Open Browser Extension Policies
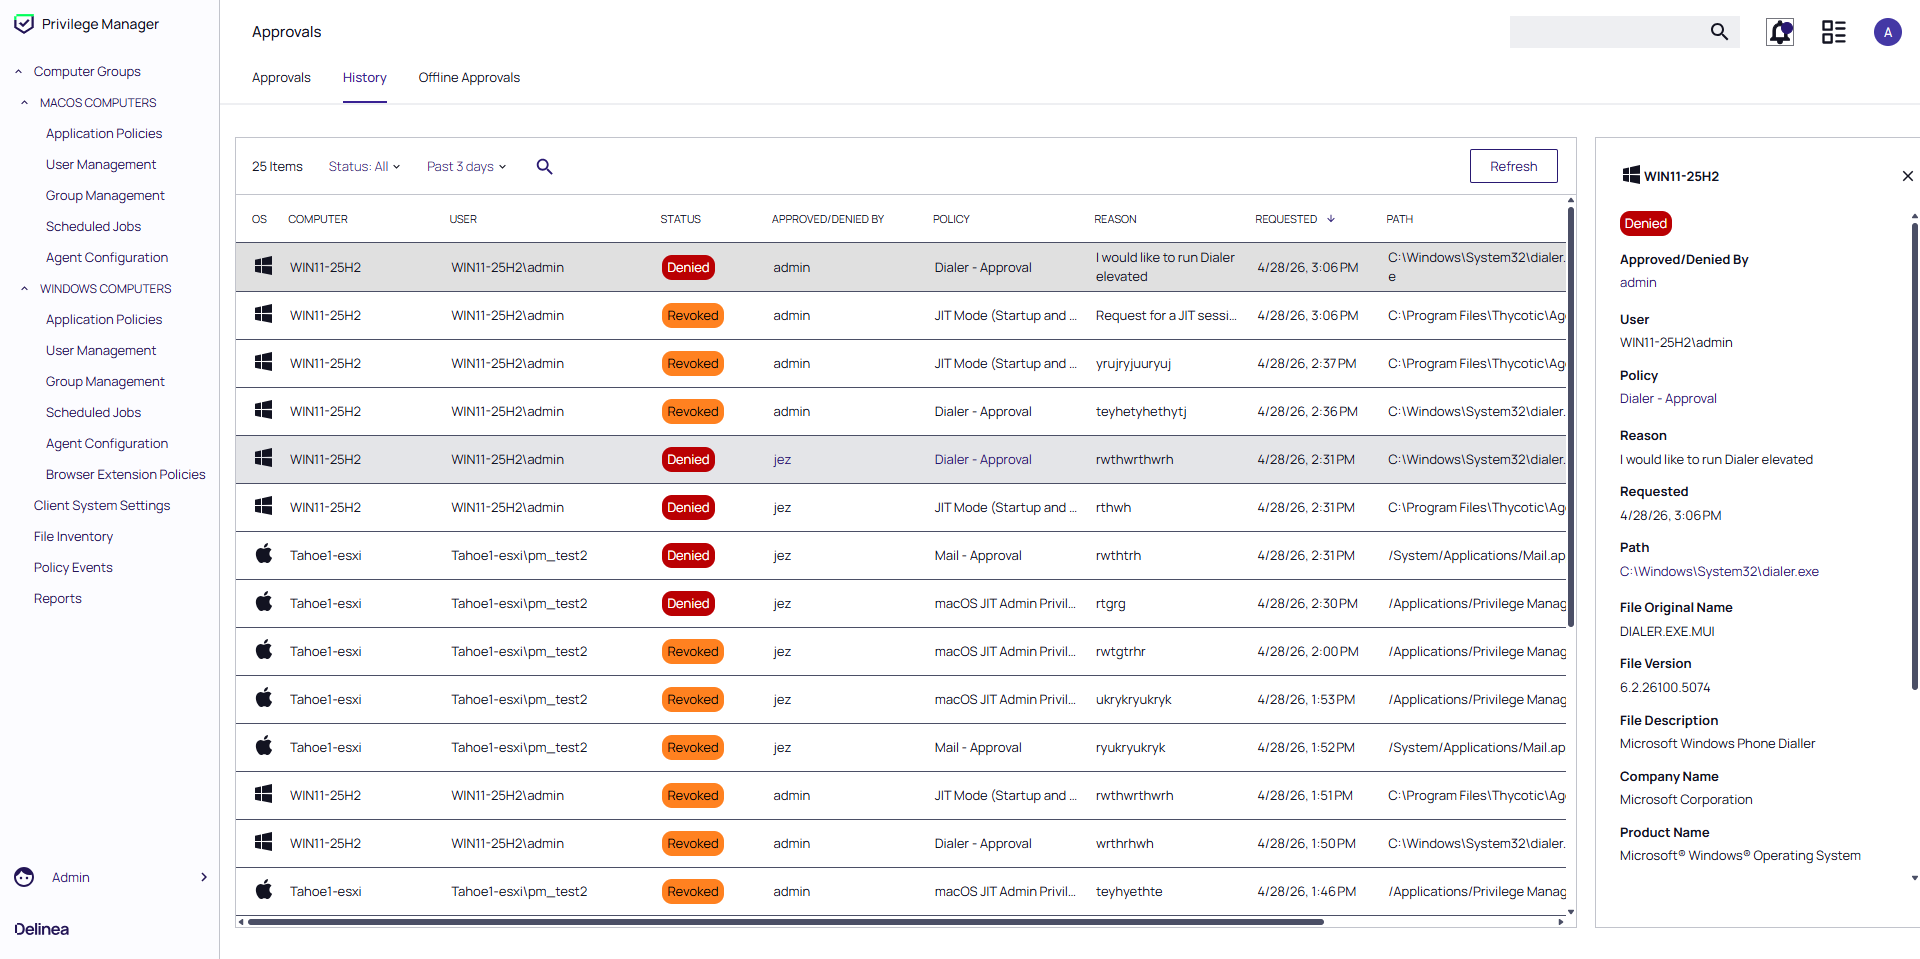The width and height of the screenshot is (1920, 959). 126,475
